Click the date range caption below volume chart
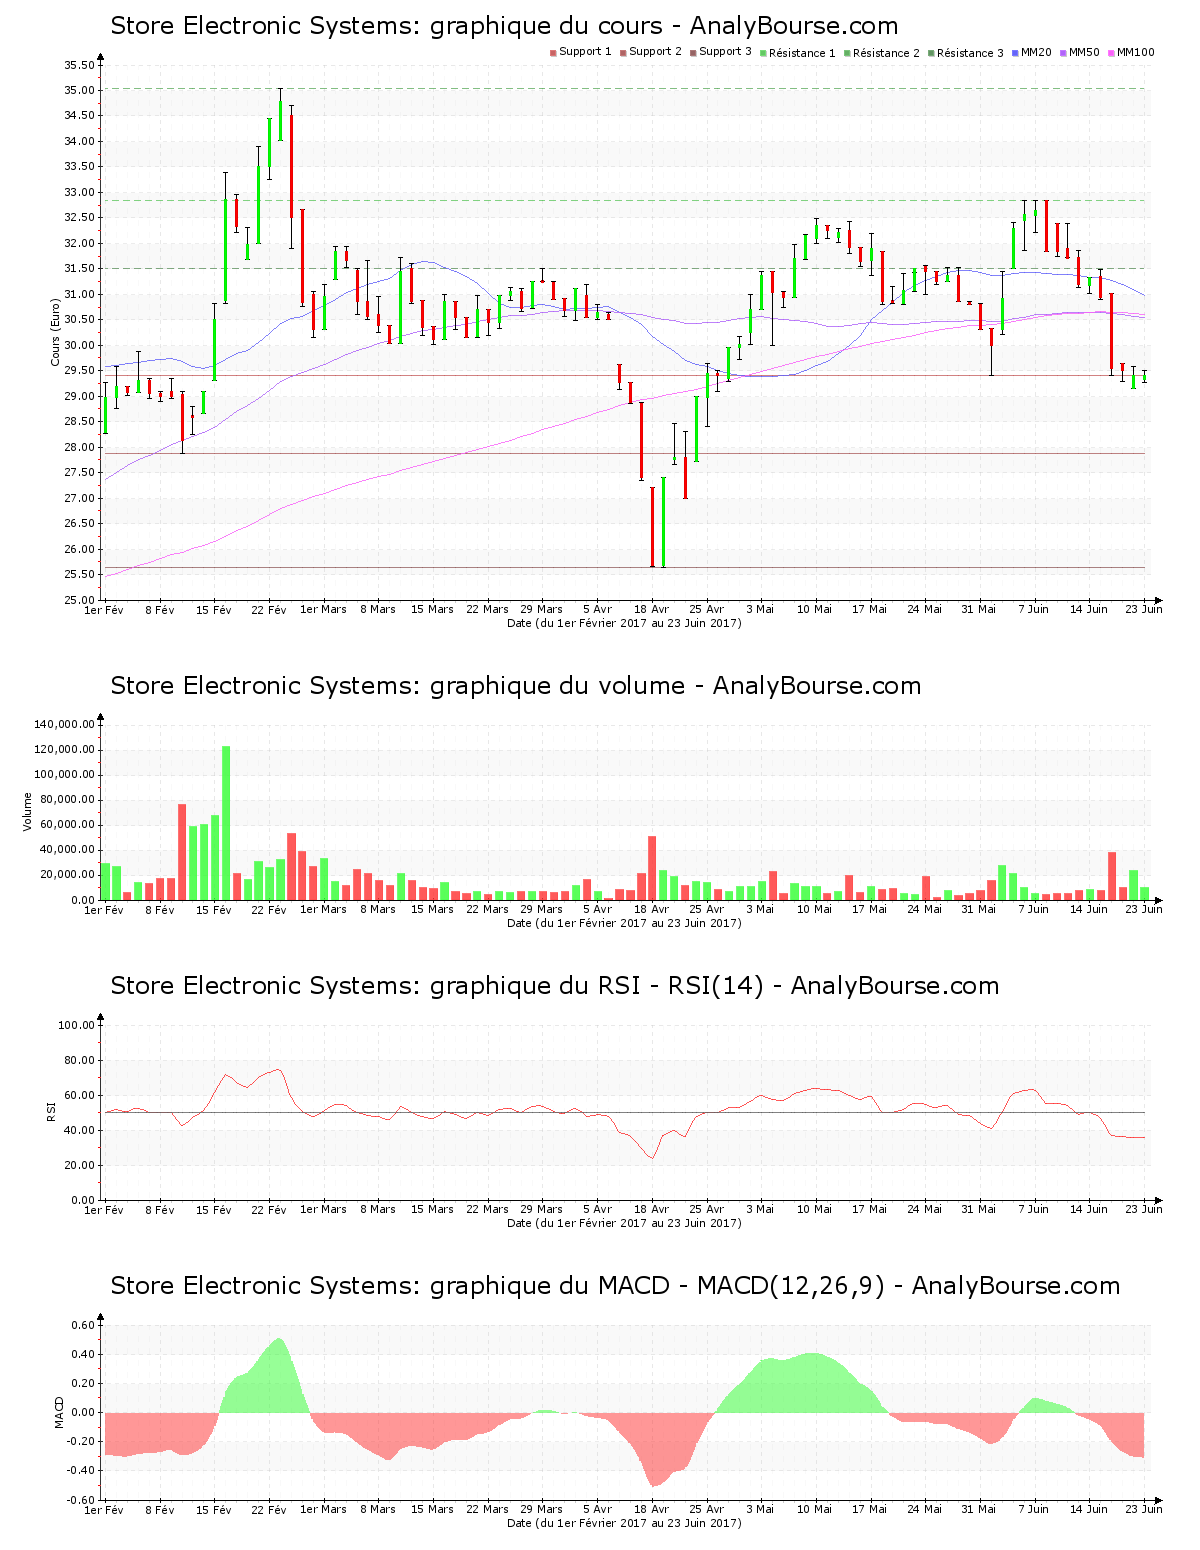1200x1550 pixels. [x=624, y=923]
